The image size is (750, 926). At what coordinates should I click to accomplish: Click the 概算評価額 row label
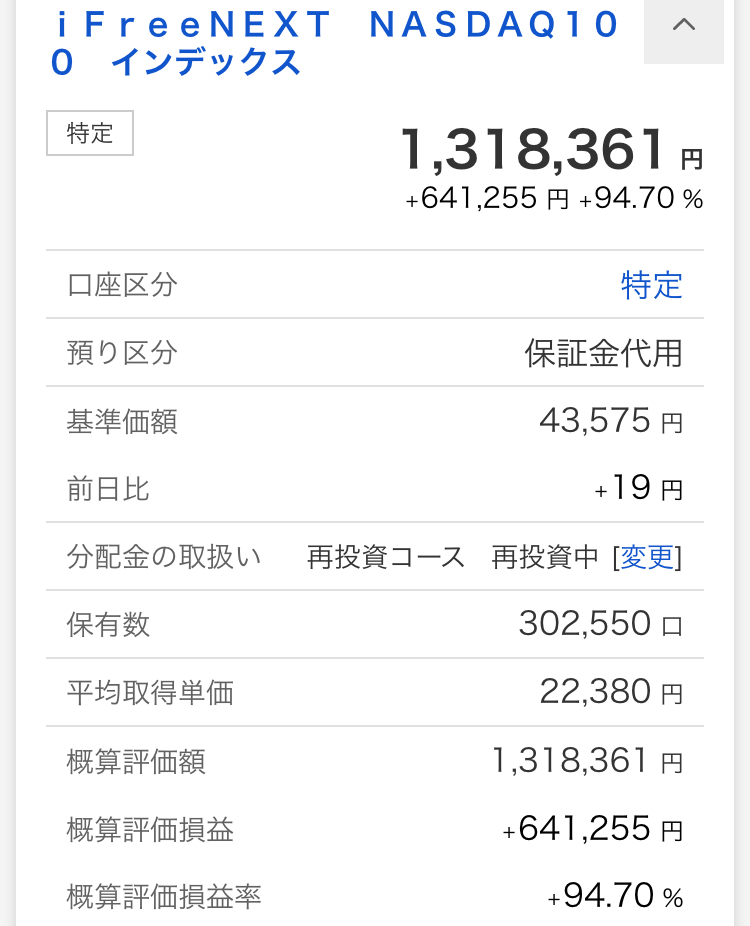click(136, 762)
